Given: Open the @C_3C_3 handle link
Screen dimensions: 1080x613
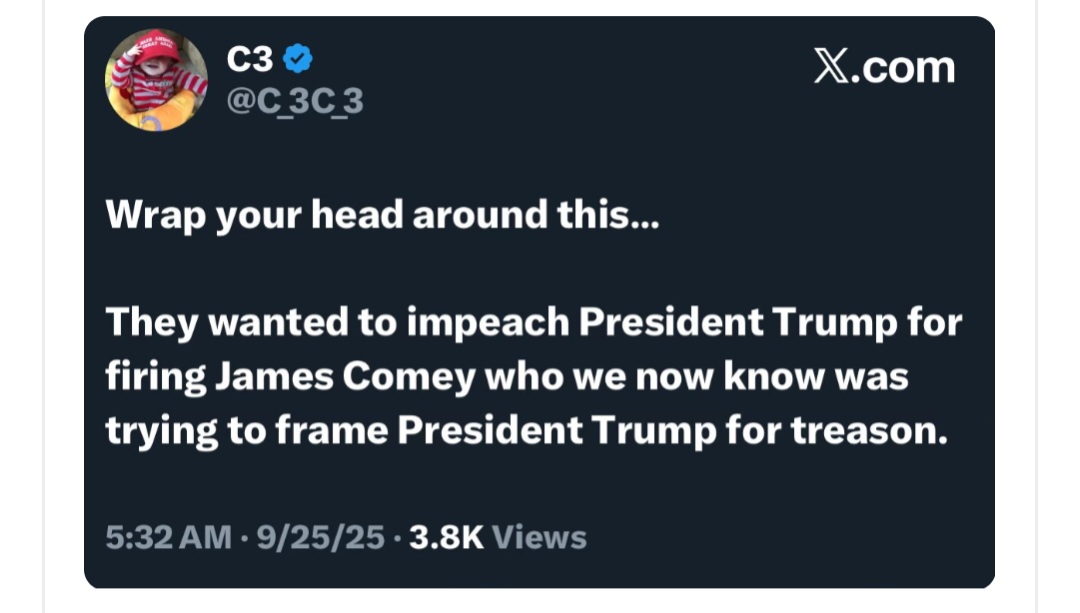Looking at the screenshot, I should click(295, 101).
